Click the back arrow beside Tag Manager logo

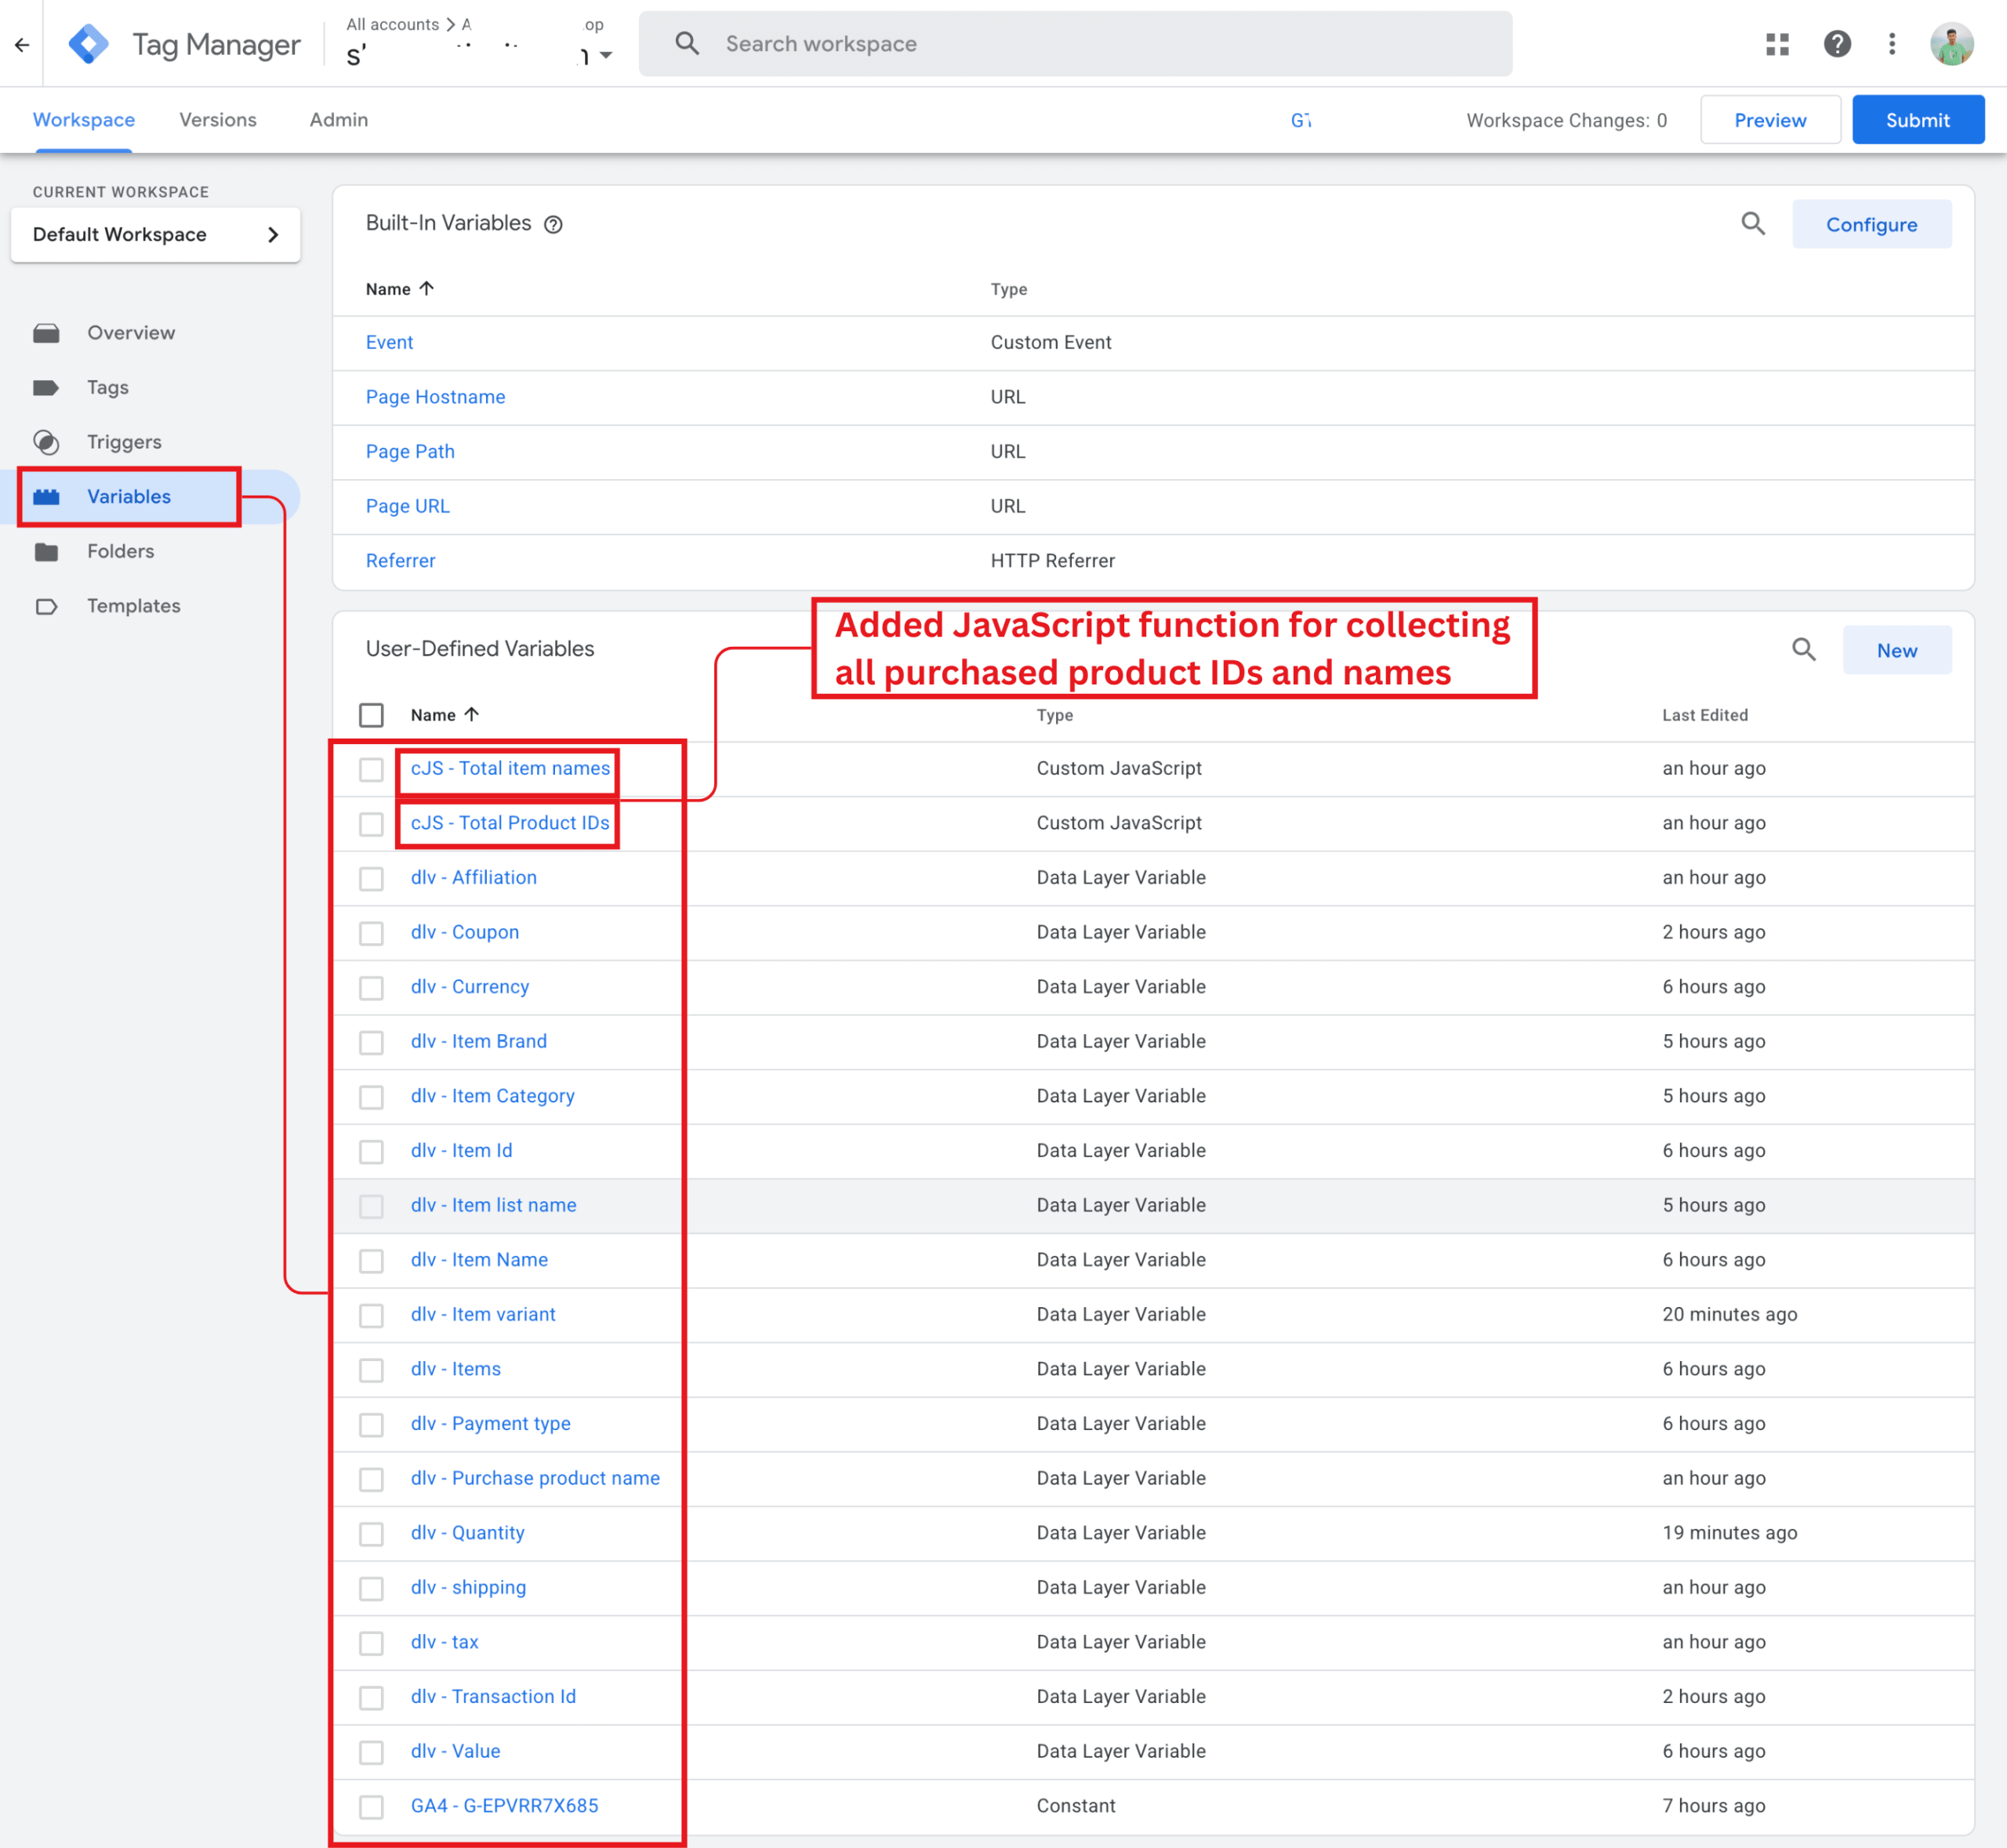click(x=22, y=44)
